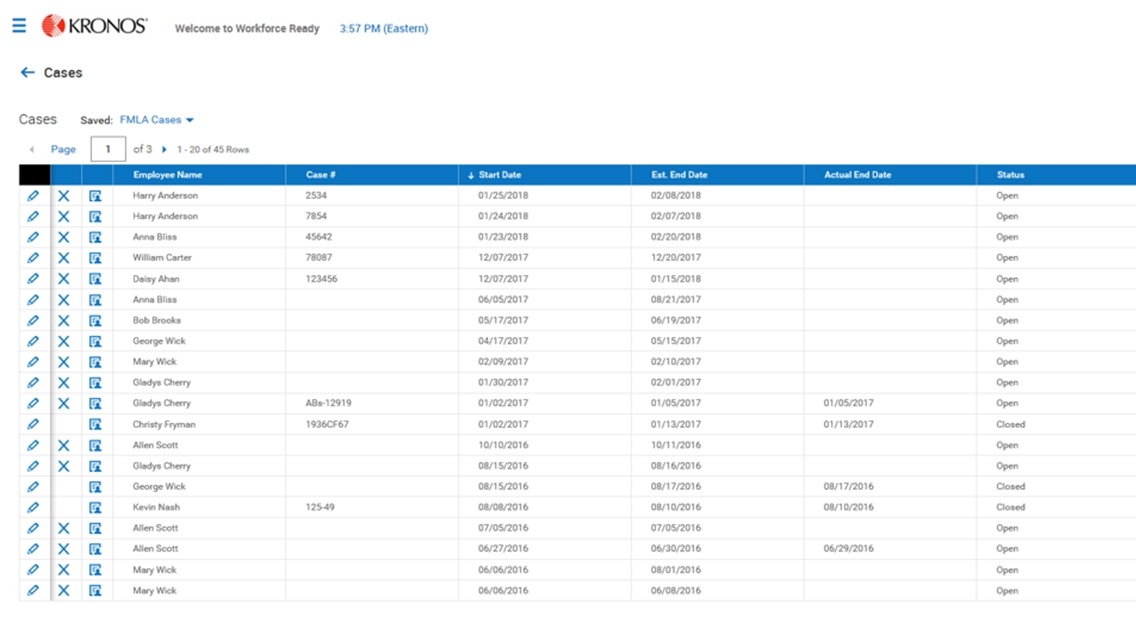Delete Bob Brooks case with X icon
The width and height of the screenshot is (1136, 639).
tap(64, 321)
